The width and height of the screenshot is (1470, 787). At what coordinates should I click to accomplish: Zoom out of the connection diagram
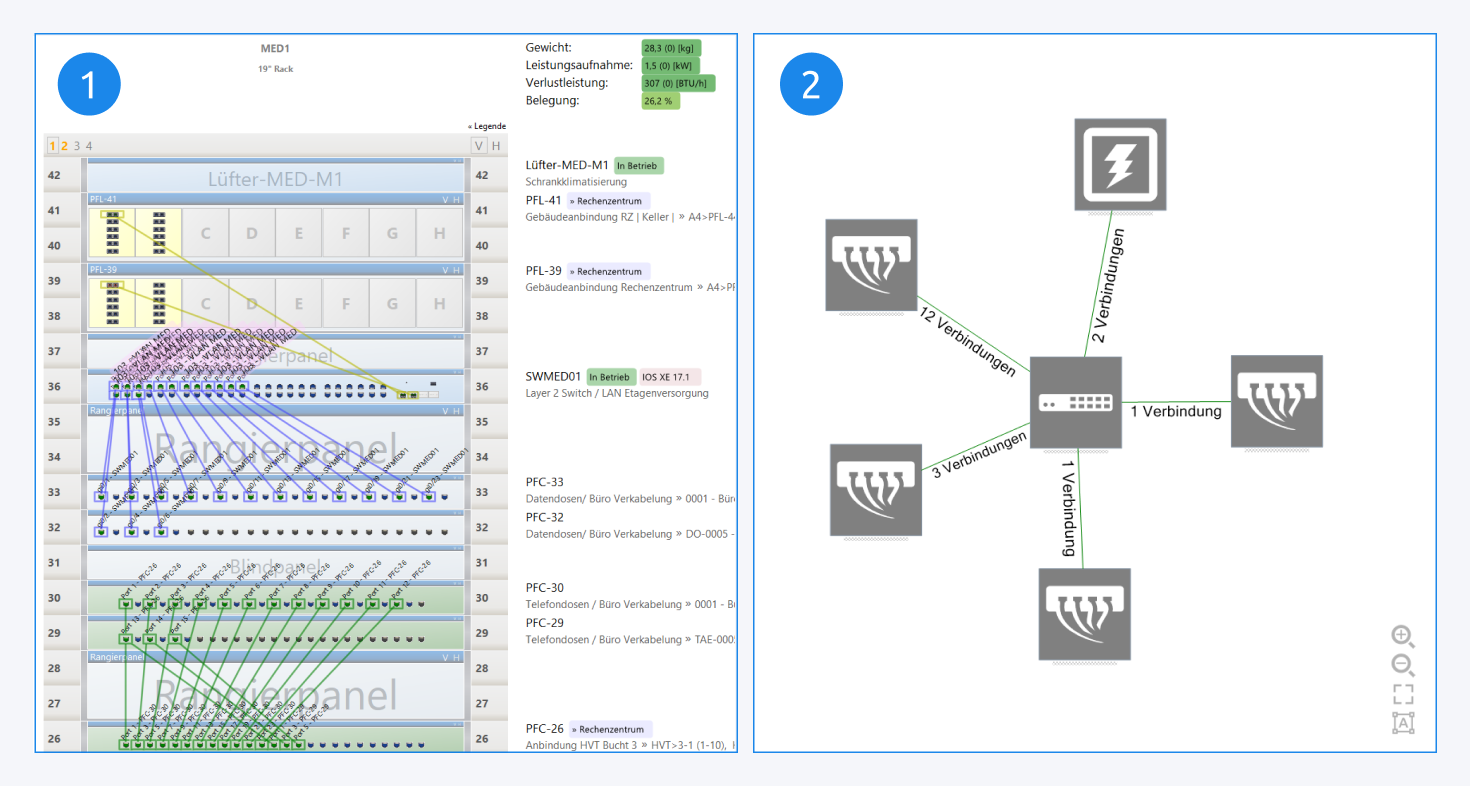click(x=1402, y=665)
